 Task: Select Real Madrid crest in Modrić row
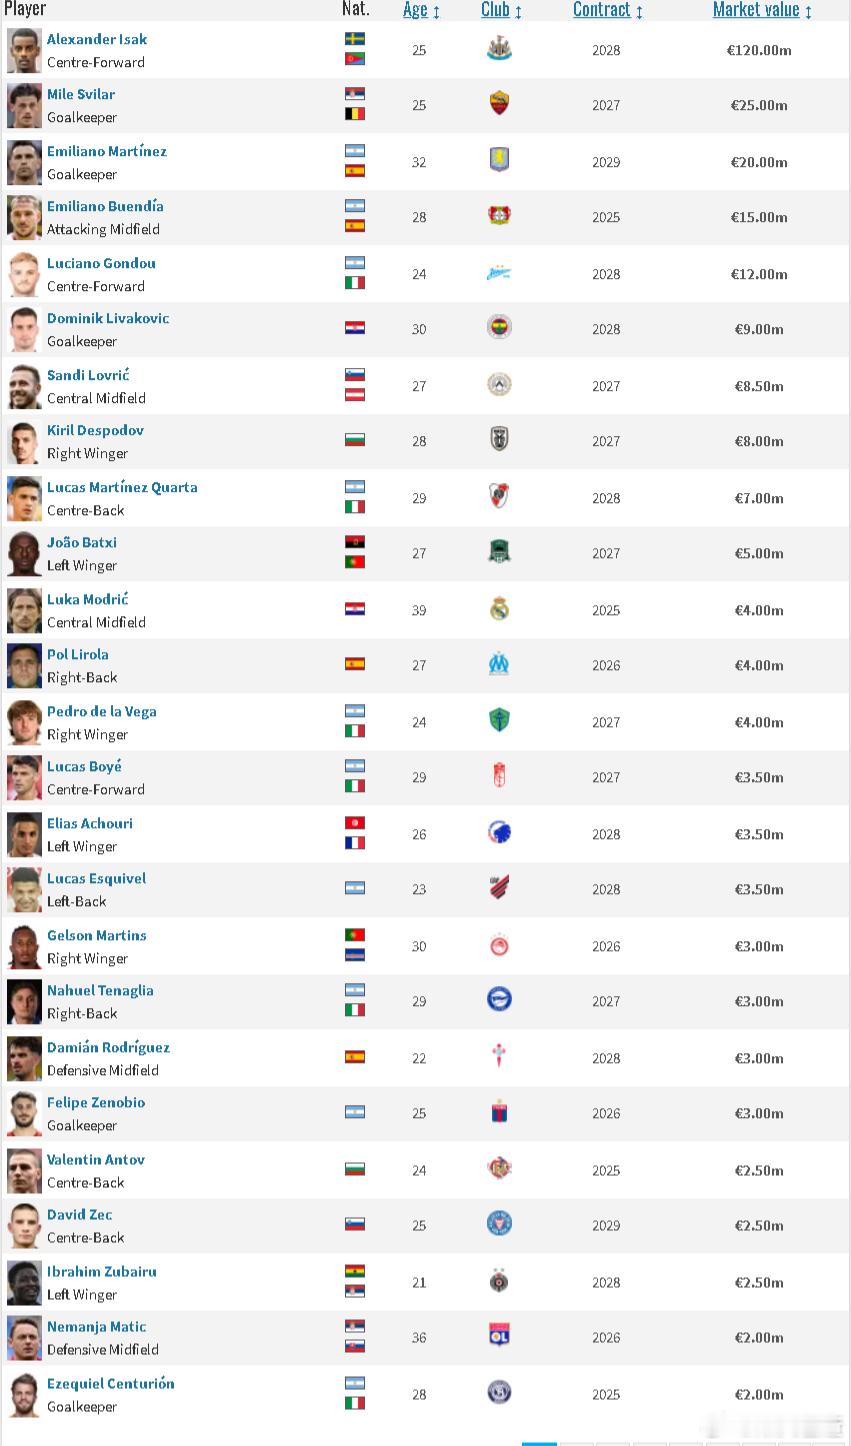[x=499, y=609]
